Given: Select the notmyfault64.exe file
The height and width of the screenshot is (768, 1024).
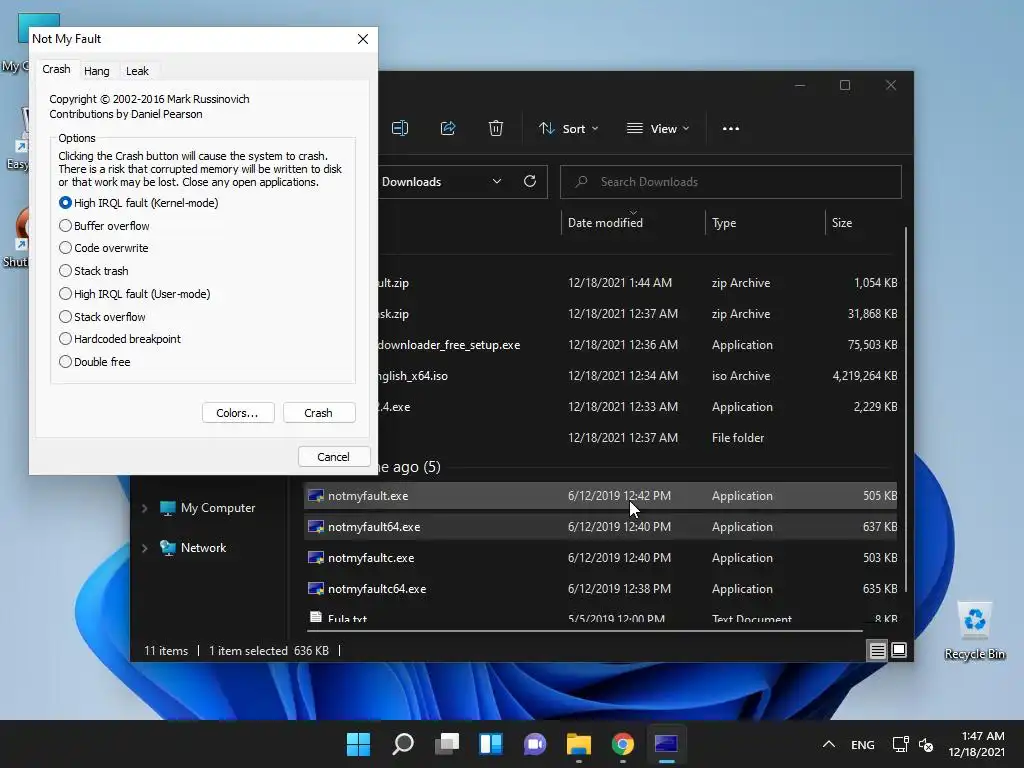Looking at the screenshot, I should pos(600,526).
